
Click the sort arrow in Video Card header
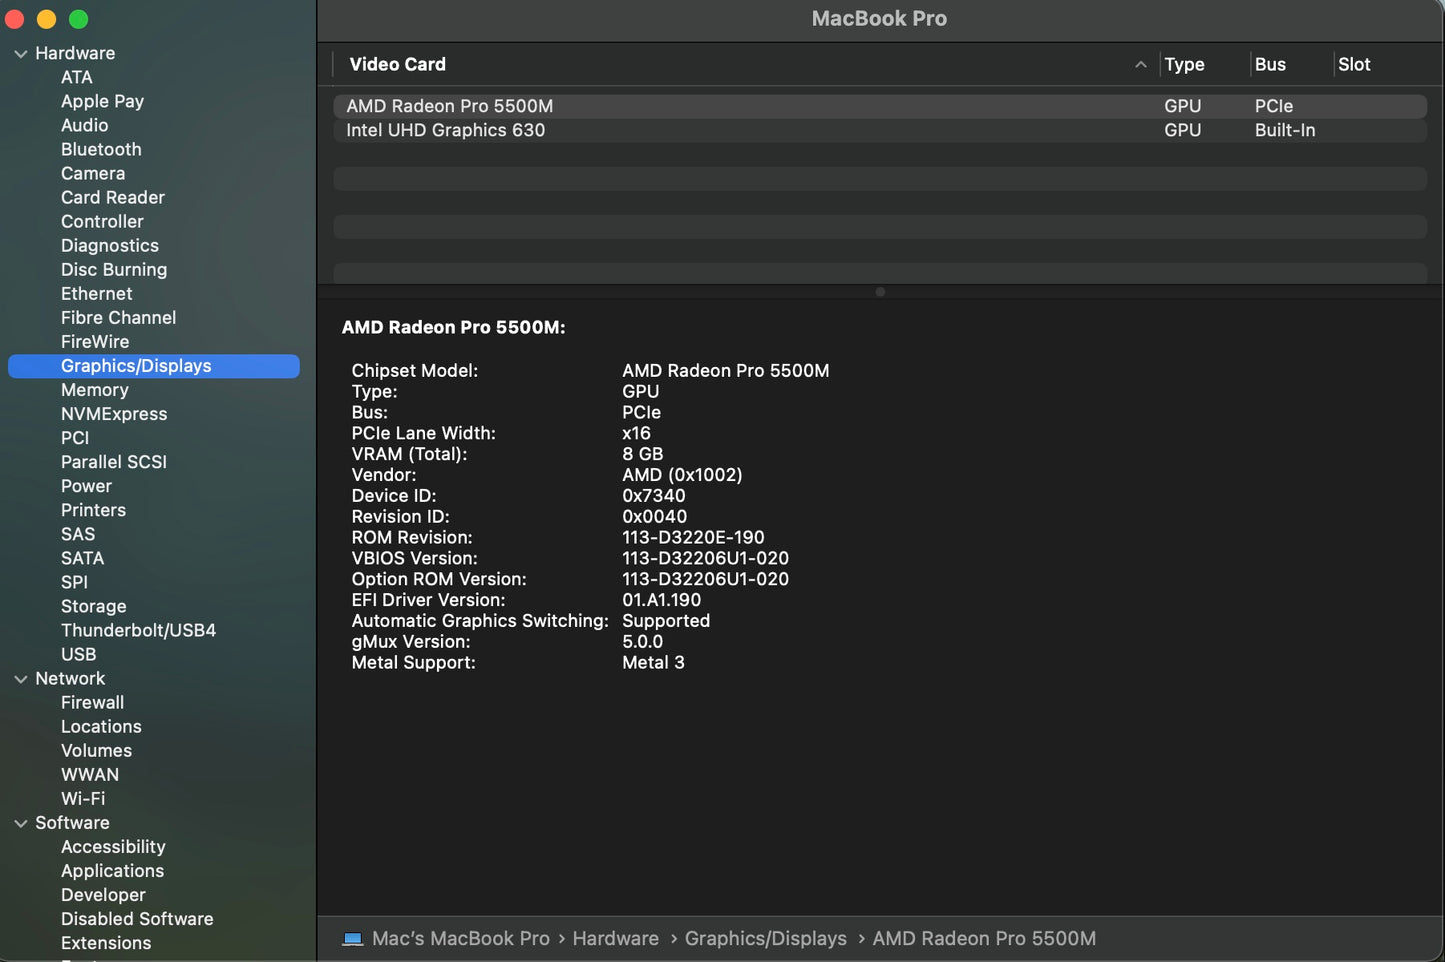(x=1140, y=65)
